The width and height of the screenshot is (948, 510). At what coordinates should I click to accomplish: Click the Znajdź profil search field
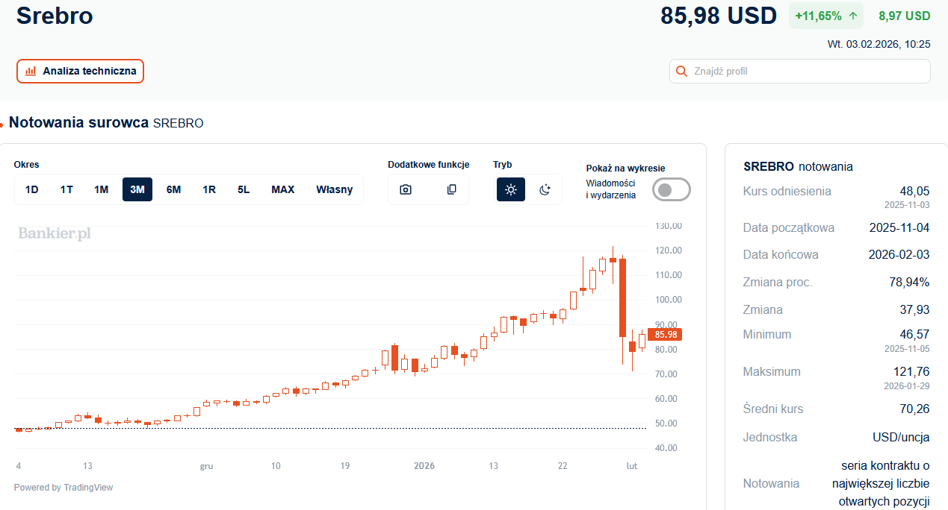tap(799, 71)
